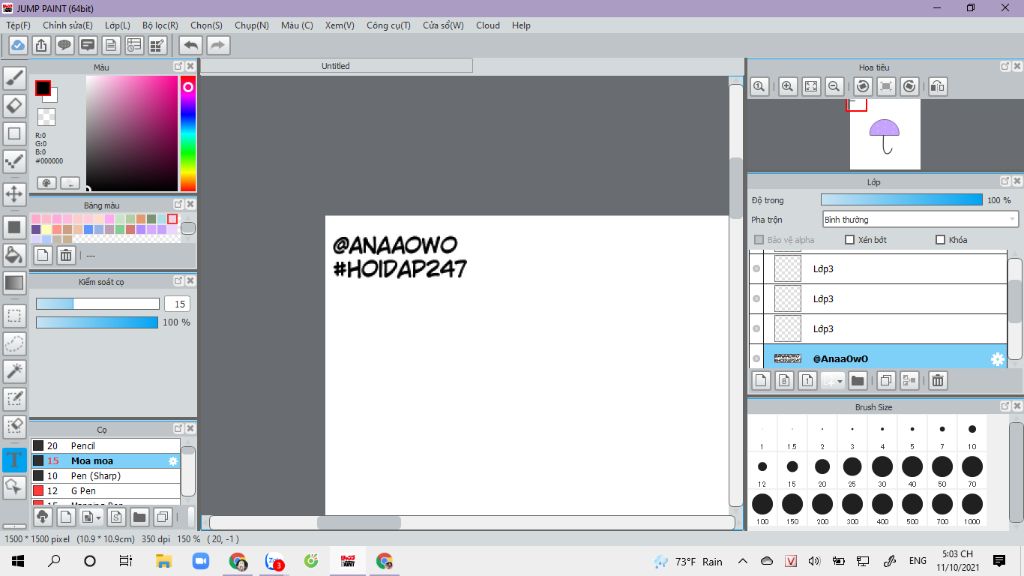Toggle visibility of the @AnaaOwO layer
This screenshot has width=1024, height=576.
(x=756, y=359)
